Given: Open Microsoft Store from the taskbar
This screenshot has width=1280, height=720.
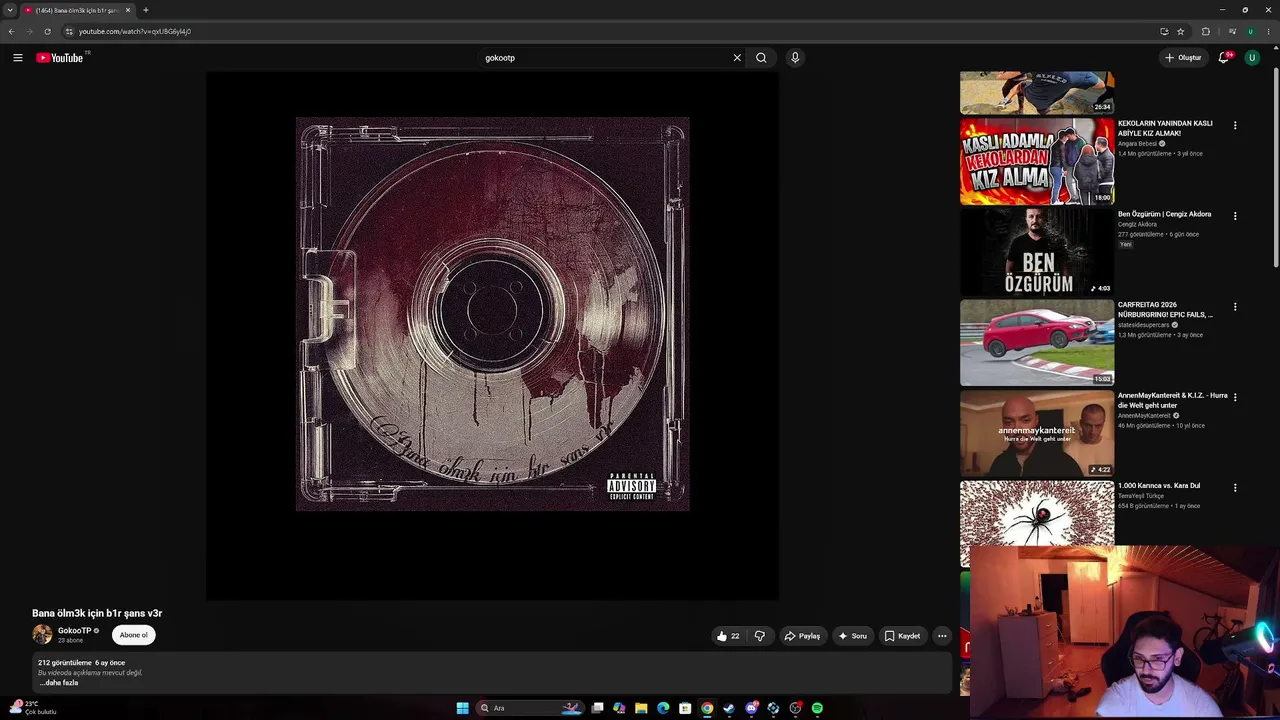Looking at the screenshot, I should tap(685, 708).
